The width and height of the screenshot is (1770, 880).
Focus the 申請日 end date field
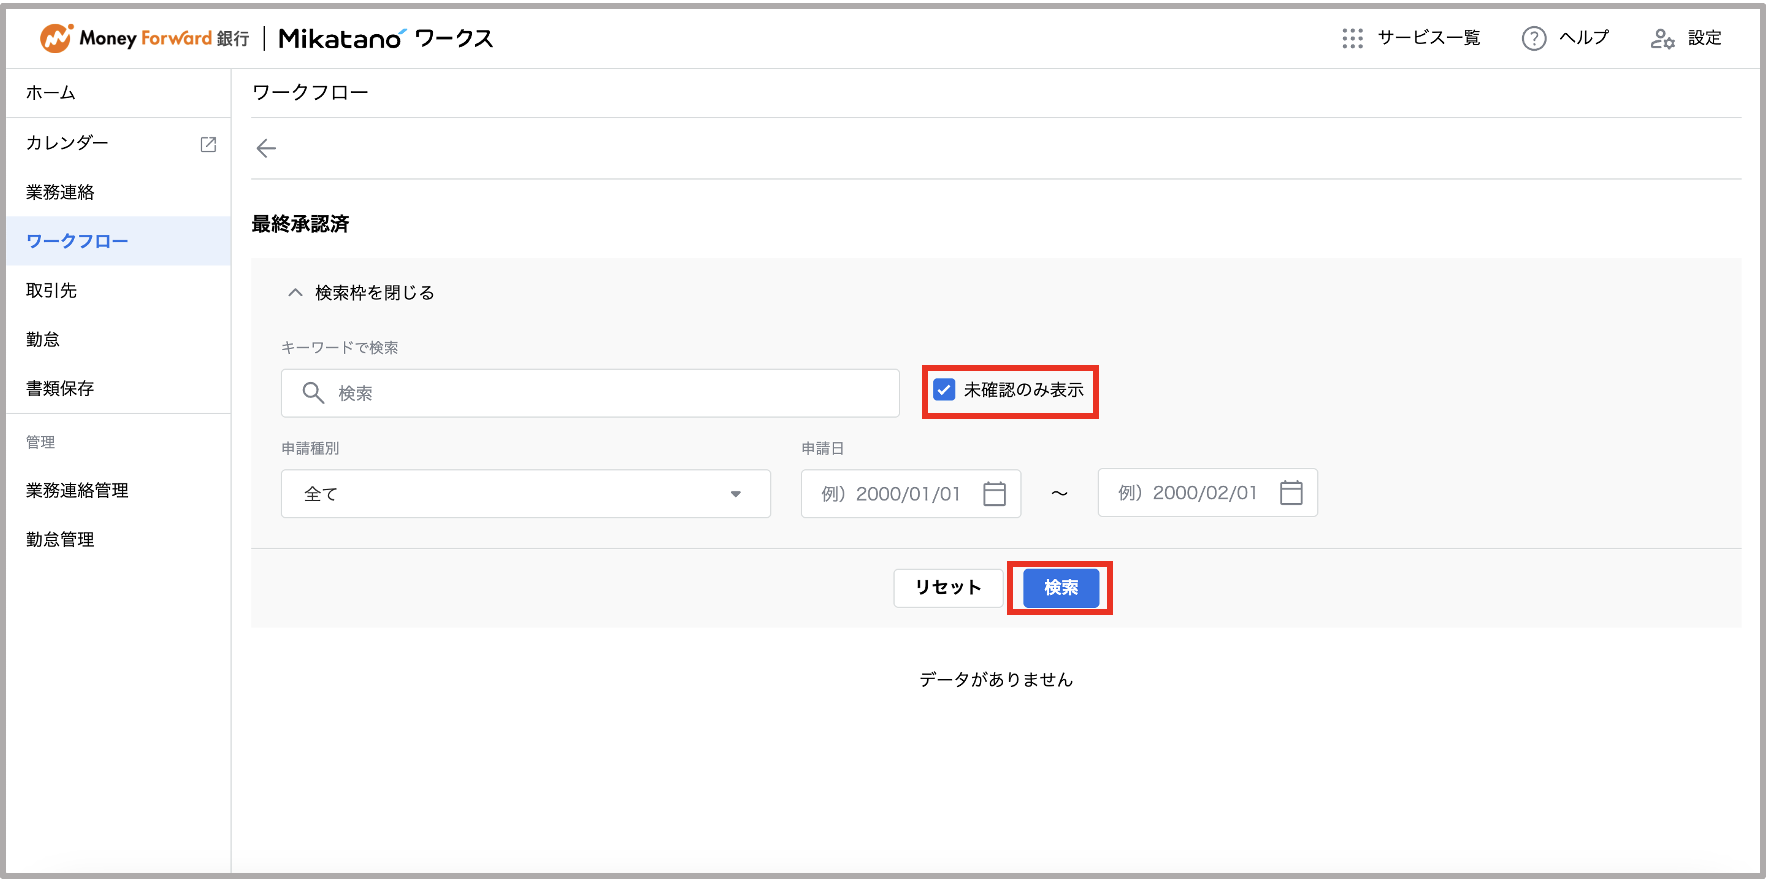1208,492
